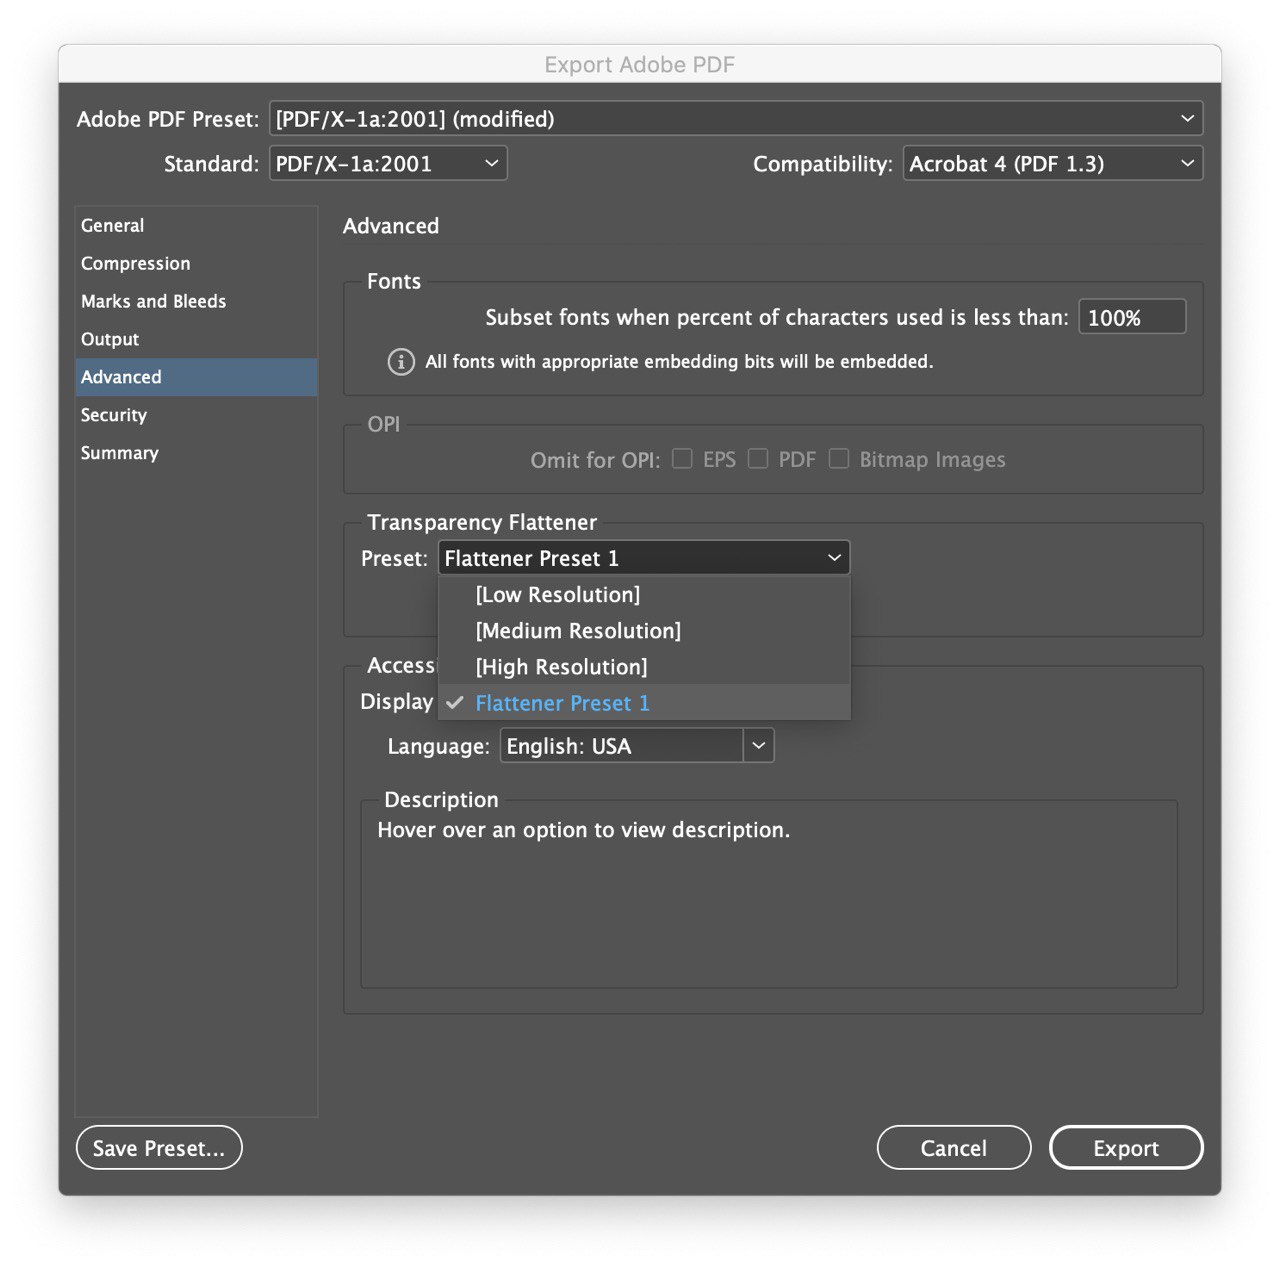Click the embedded fonts information text
This screenshot has height=1268, width=1280.
[x=679, y=362]
